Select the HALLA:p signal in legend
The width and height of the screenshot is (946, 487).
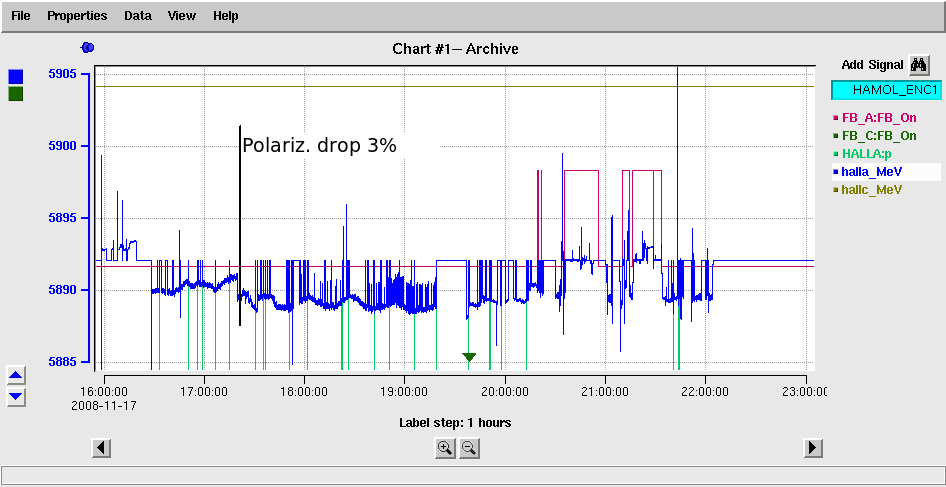click(x=866, y=154)
